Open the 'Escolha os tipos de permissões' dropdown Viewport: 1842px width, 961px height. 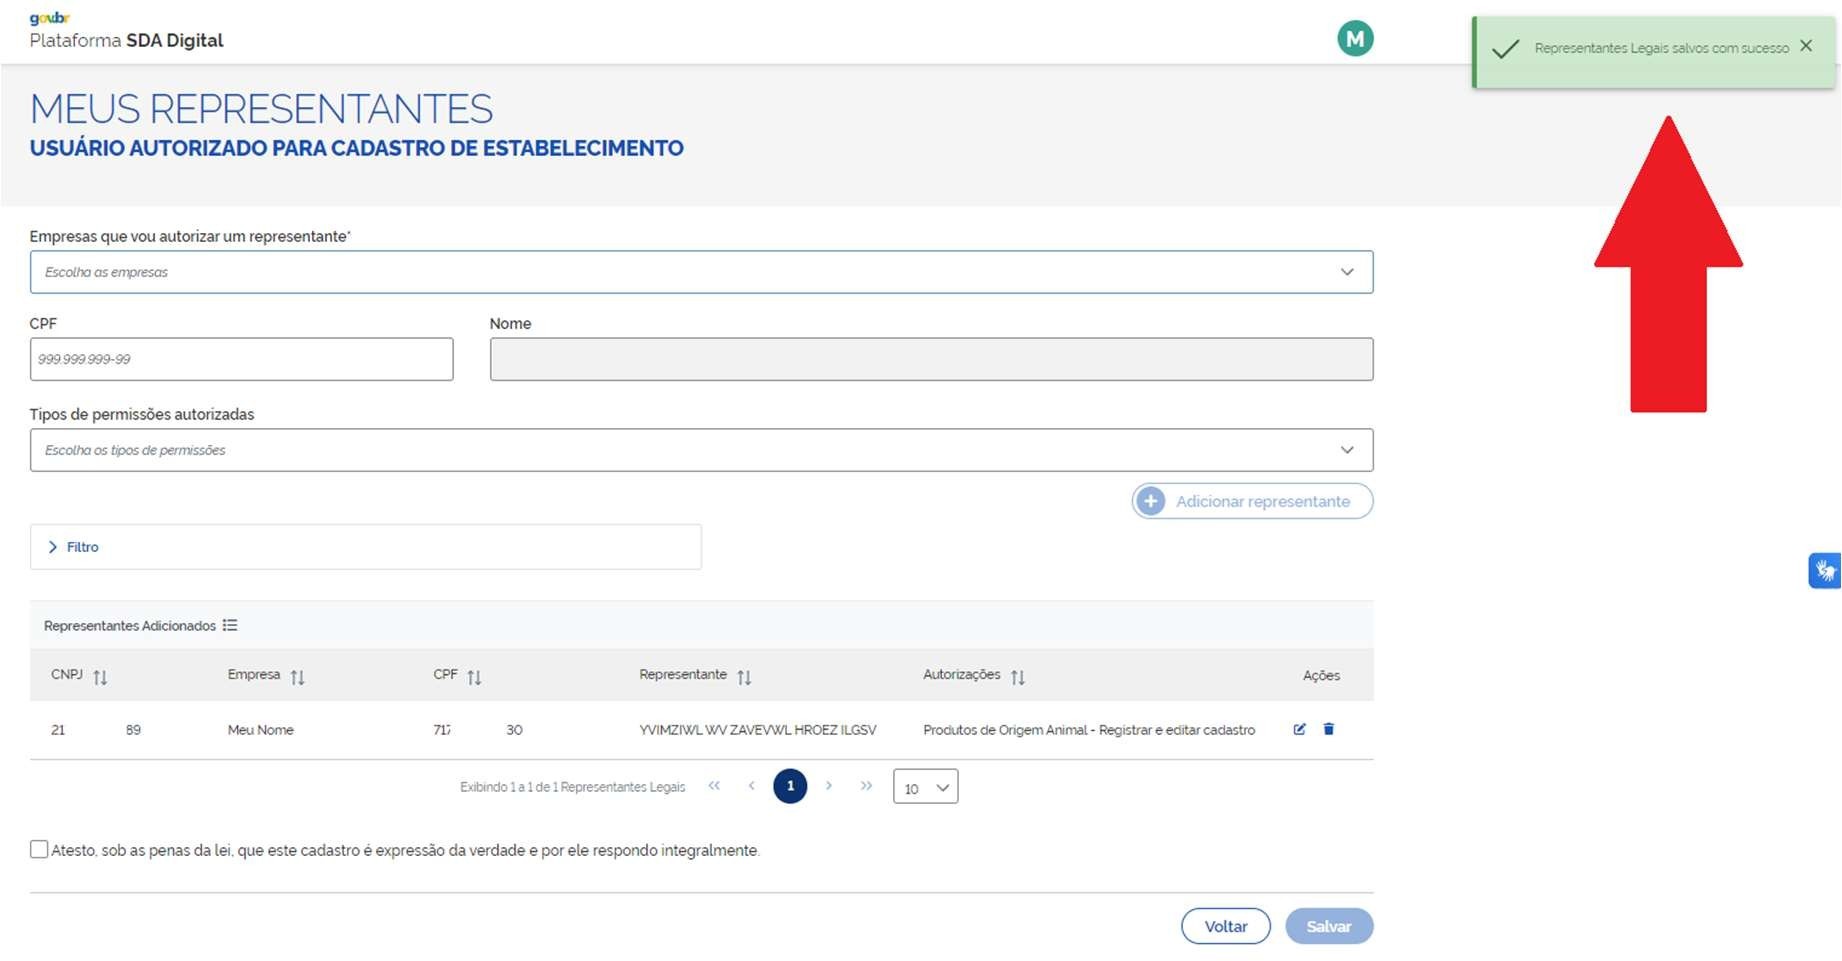pos(701,450)
